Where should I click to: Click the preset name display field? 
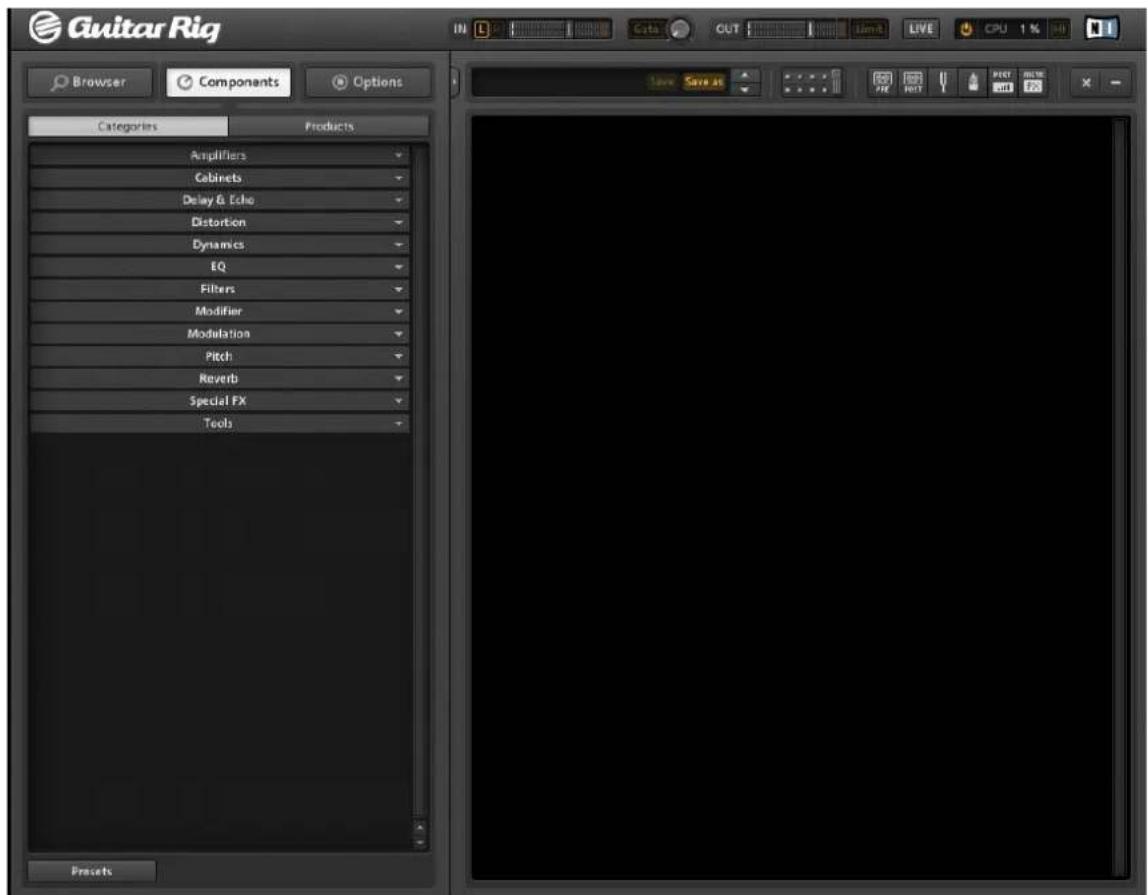pyautogui.click(x=560, y=82)
